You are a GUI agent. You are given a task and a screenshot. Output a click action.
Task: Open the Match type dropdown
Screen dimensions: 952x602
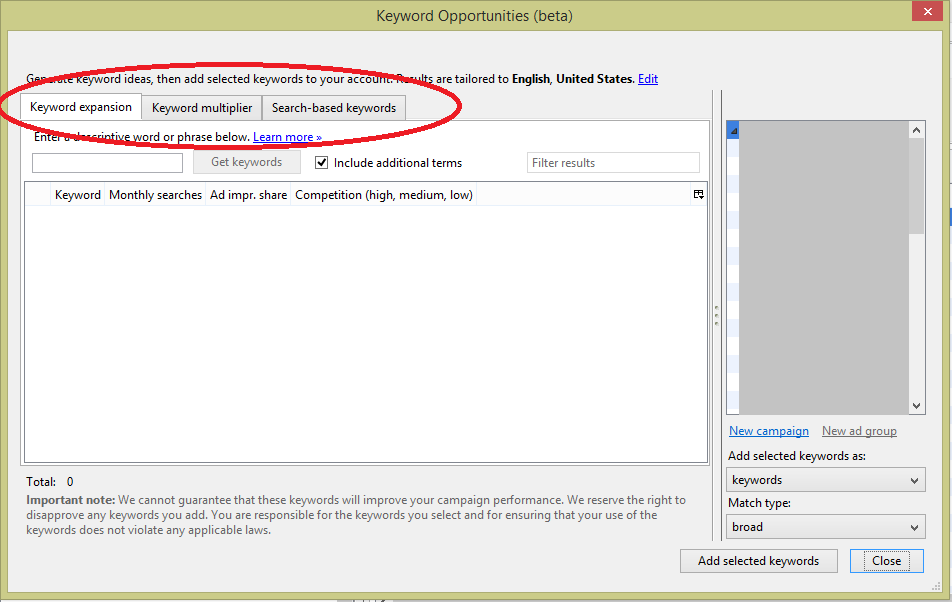[x=825, y=527]
